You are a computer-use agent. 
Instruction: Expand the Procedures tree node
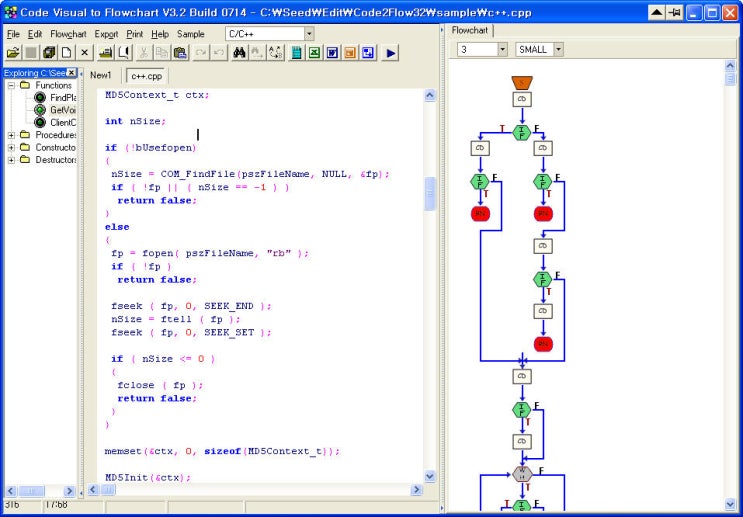11,135
